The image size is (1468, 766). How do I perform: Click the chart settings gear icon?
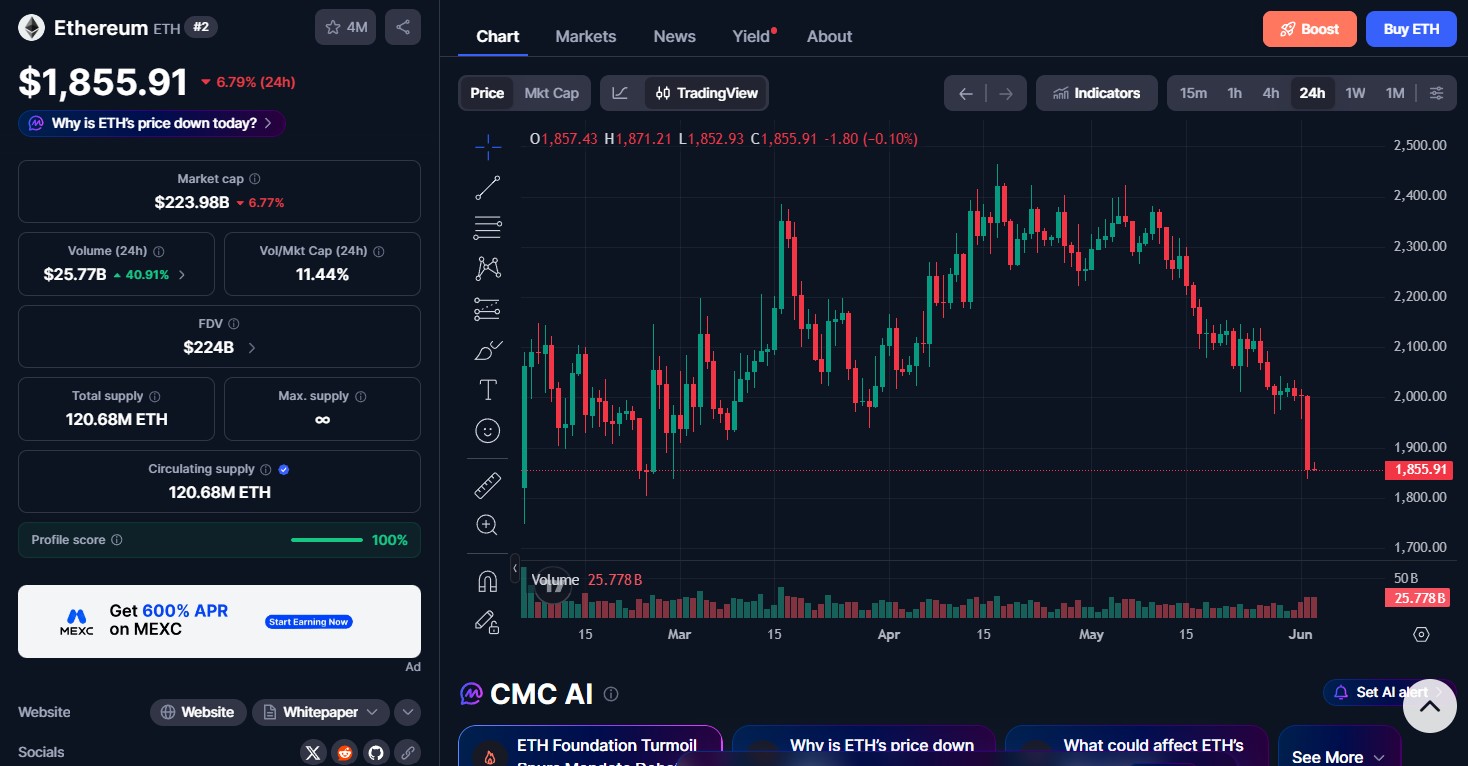coord(1422,634)
